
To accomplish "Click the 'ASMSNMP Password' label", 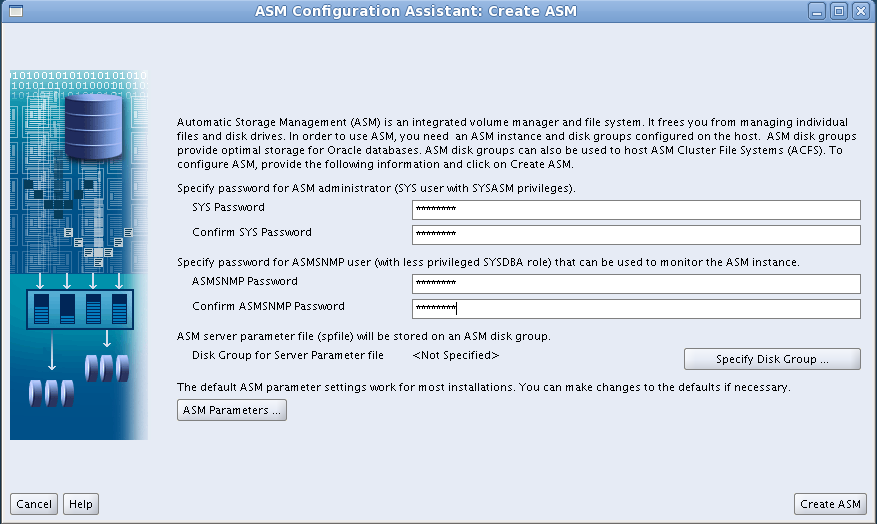I will coord(244,281).
